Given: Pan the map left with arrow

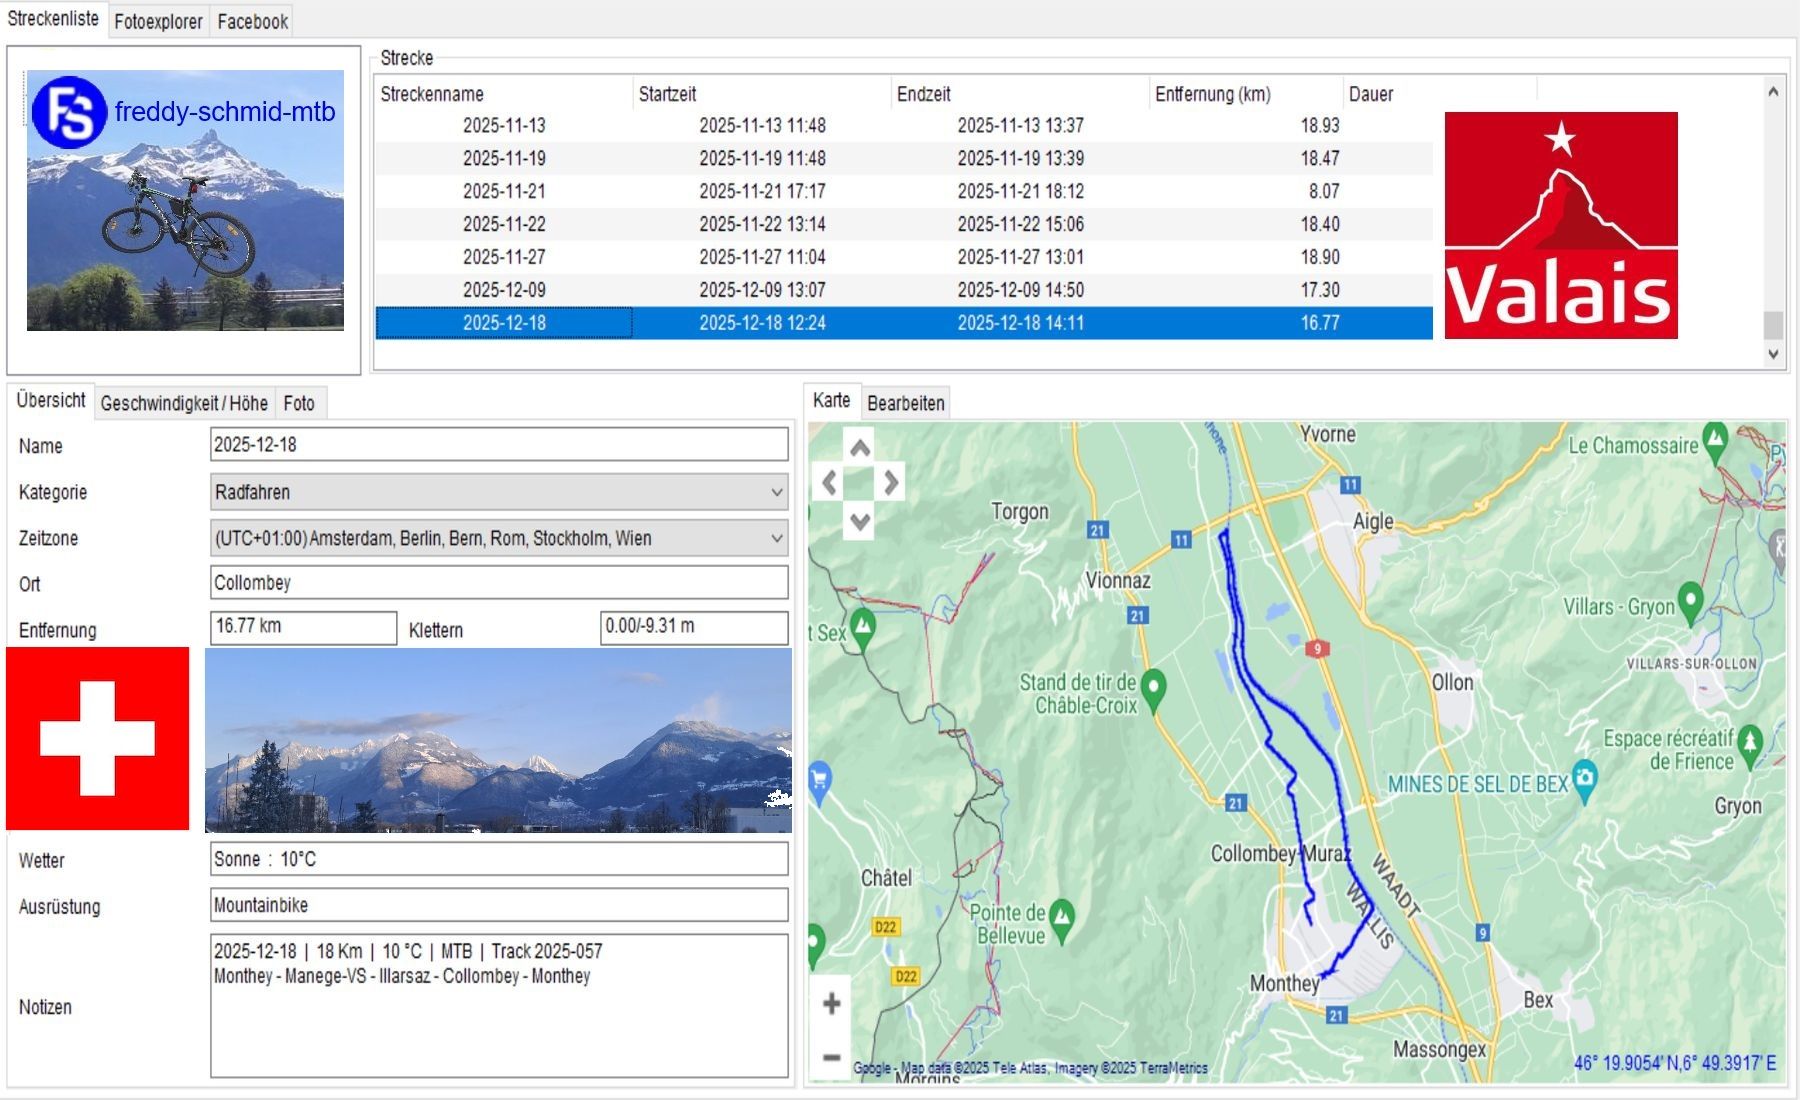Looking at the screenshot, I should [829, 483].
